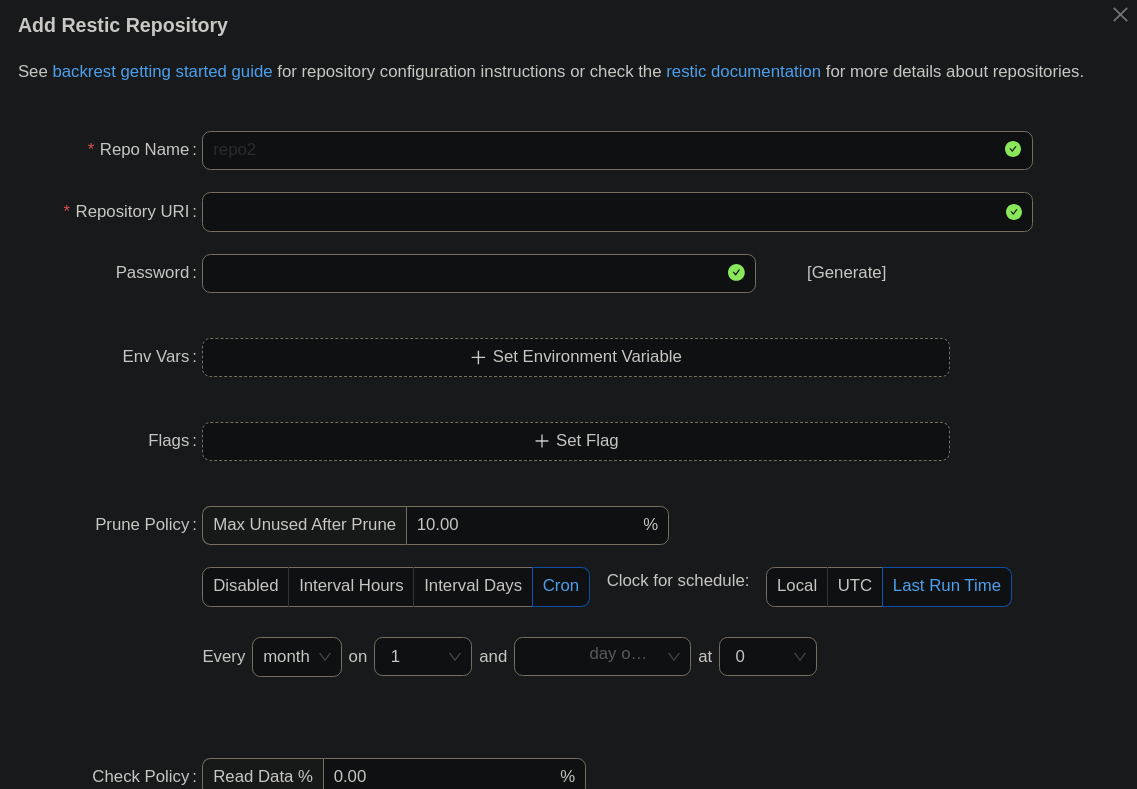Select Interval Hours schedule mode
This screenshot has height=789, width=1137.
(x=351, y=587)
